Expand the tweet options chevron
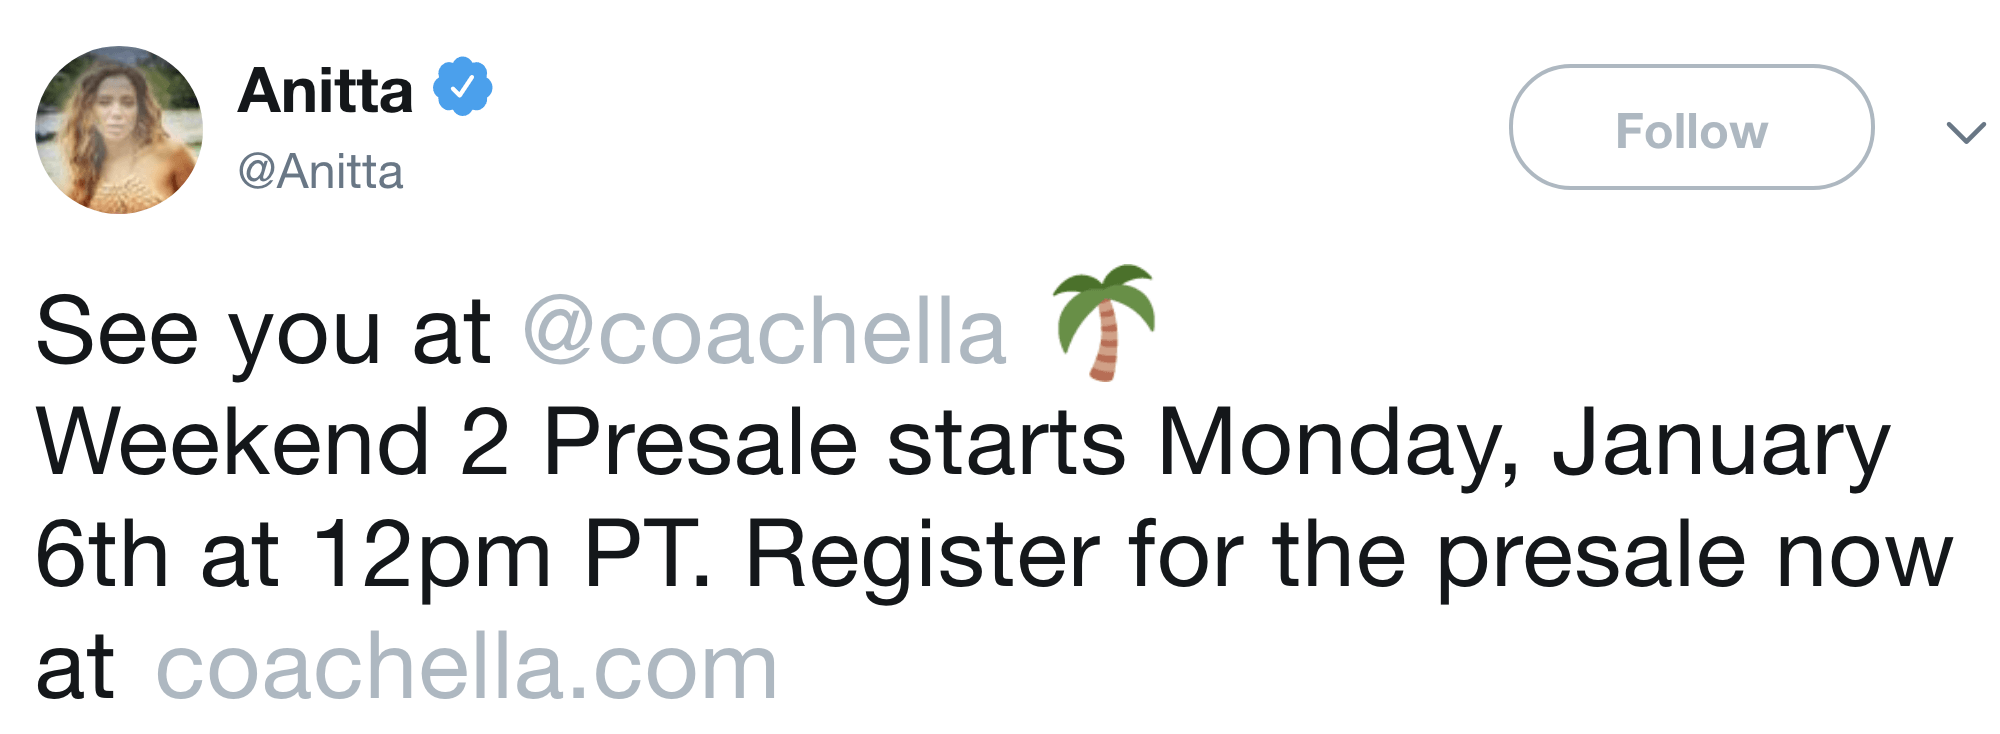Viewport: 2000px width, 734px height. [1965, 132]
